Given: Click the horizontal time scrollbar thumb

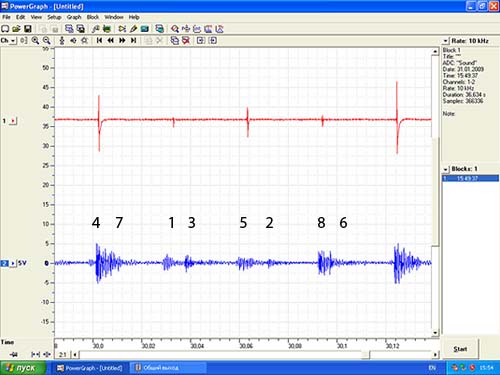Looking at the screenshot, I should pos(365,355).
